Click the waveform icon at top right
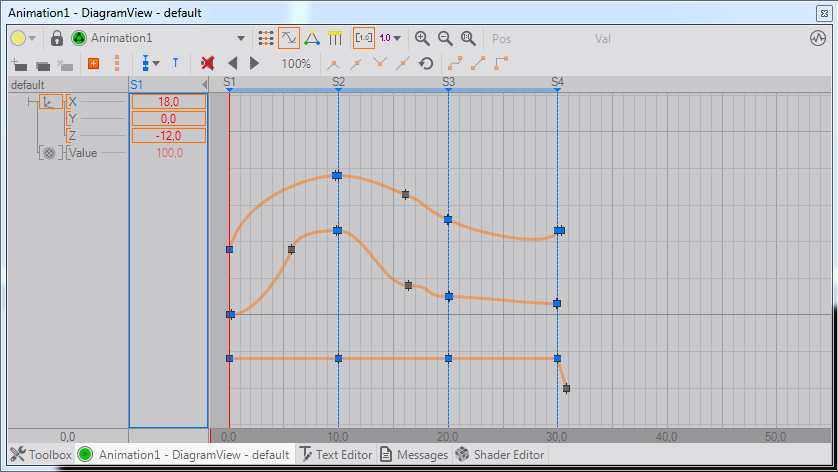Viewport: 838px width, 472px height. [818, 38]
